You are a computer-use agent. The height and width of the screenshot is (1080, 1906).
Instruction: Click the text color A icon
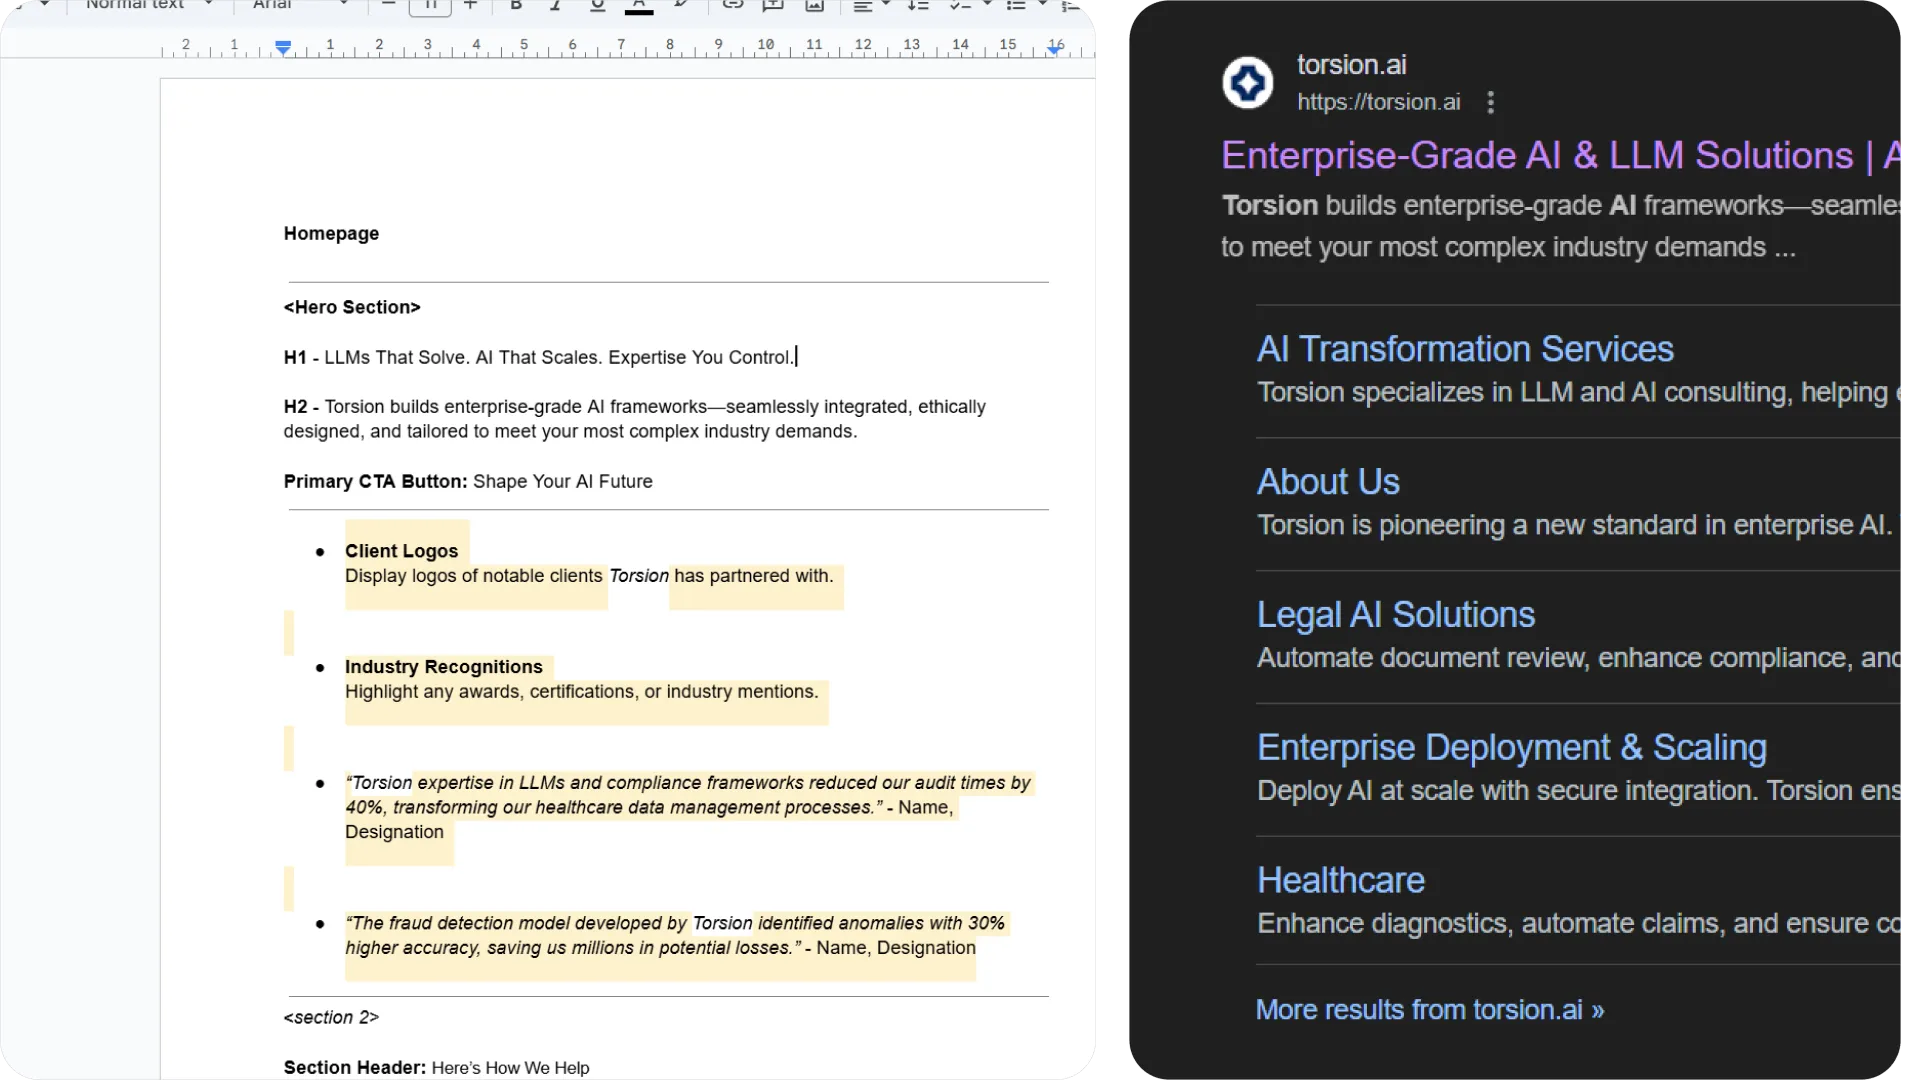tap(638, 6)
